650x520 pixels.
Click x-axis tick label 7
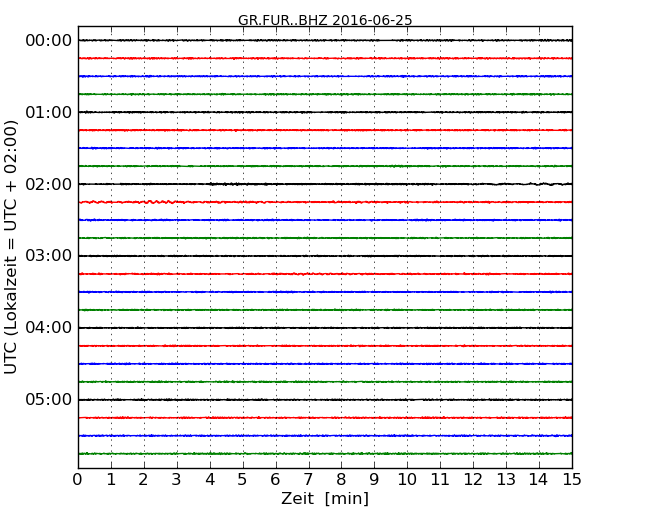click(x=308, y=479)
